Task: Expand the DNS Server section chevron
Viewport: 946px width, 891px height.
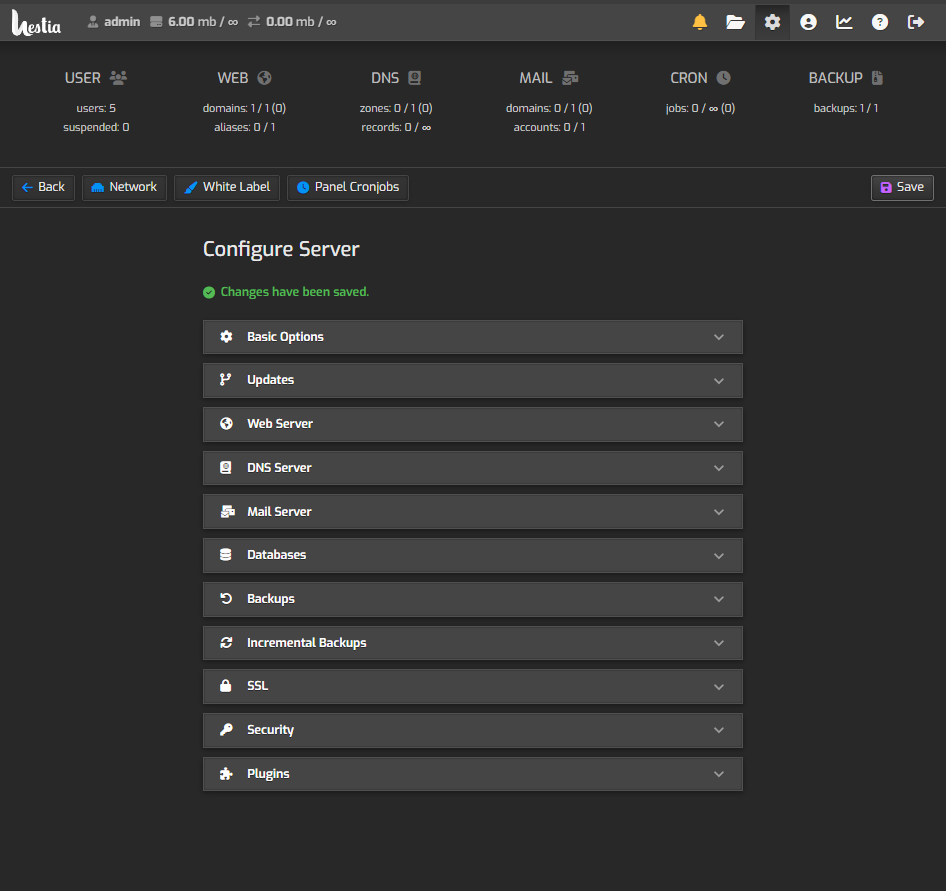Action: point(719,468)
